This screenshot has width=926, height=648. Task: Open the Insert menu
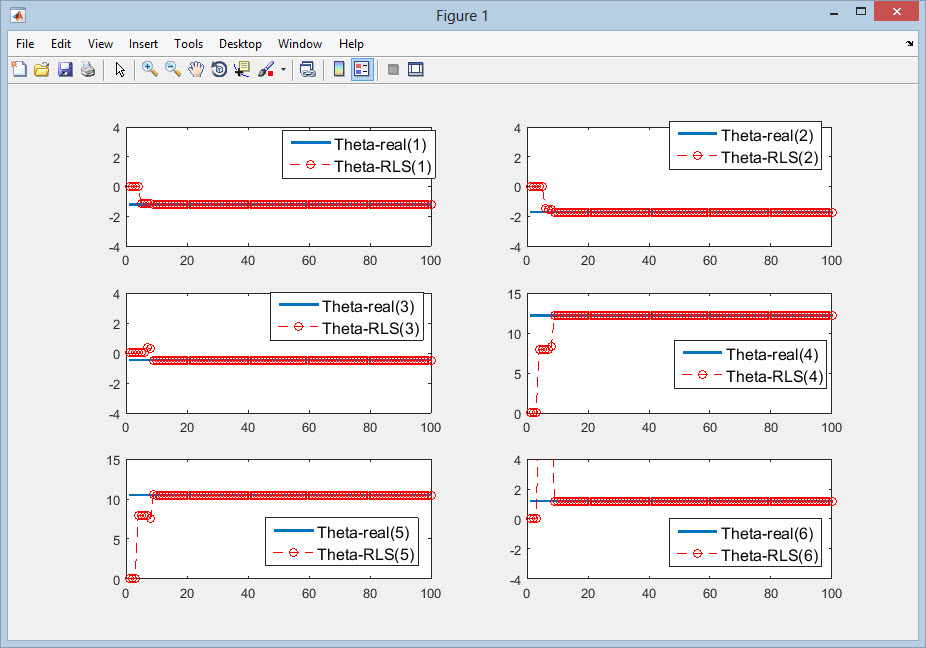143,44
